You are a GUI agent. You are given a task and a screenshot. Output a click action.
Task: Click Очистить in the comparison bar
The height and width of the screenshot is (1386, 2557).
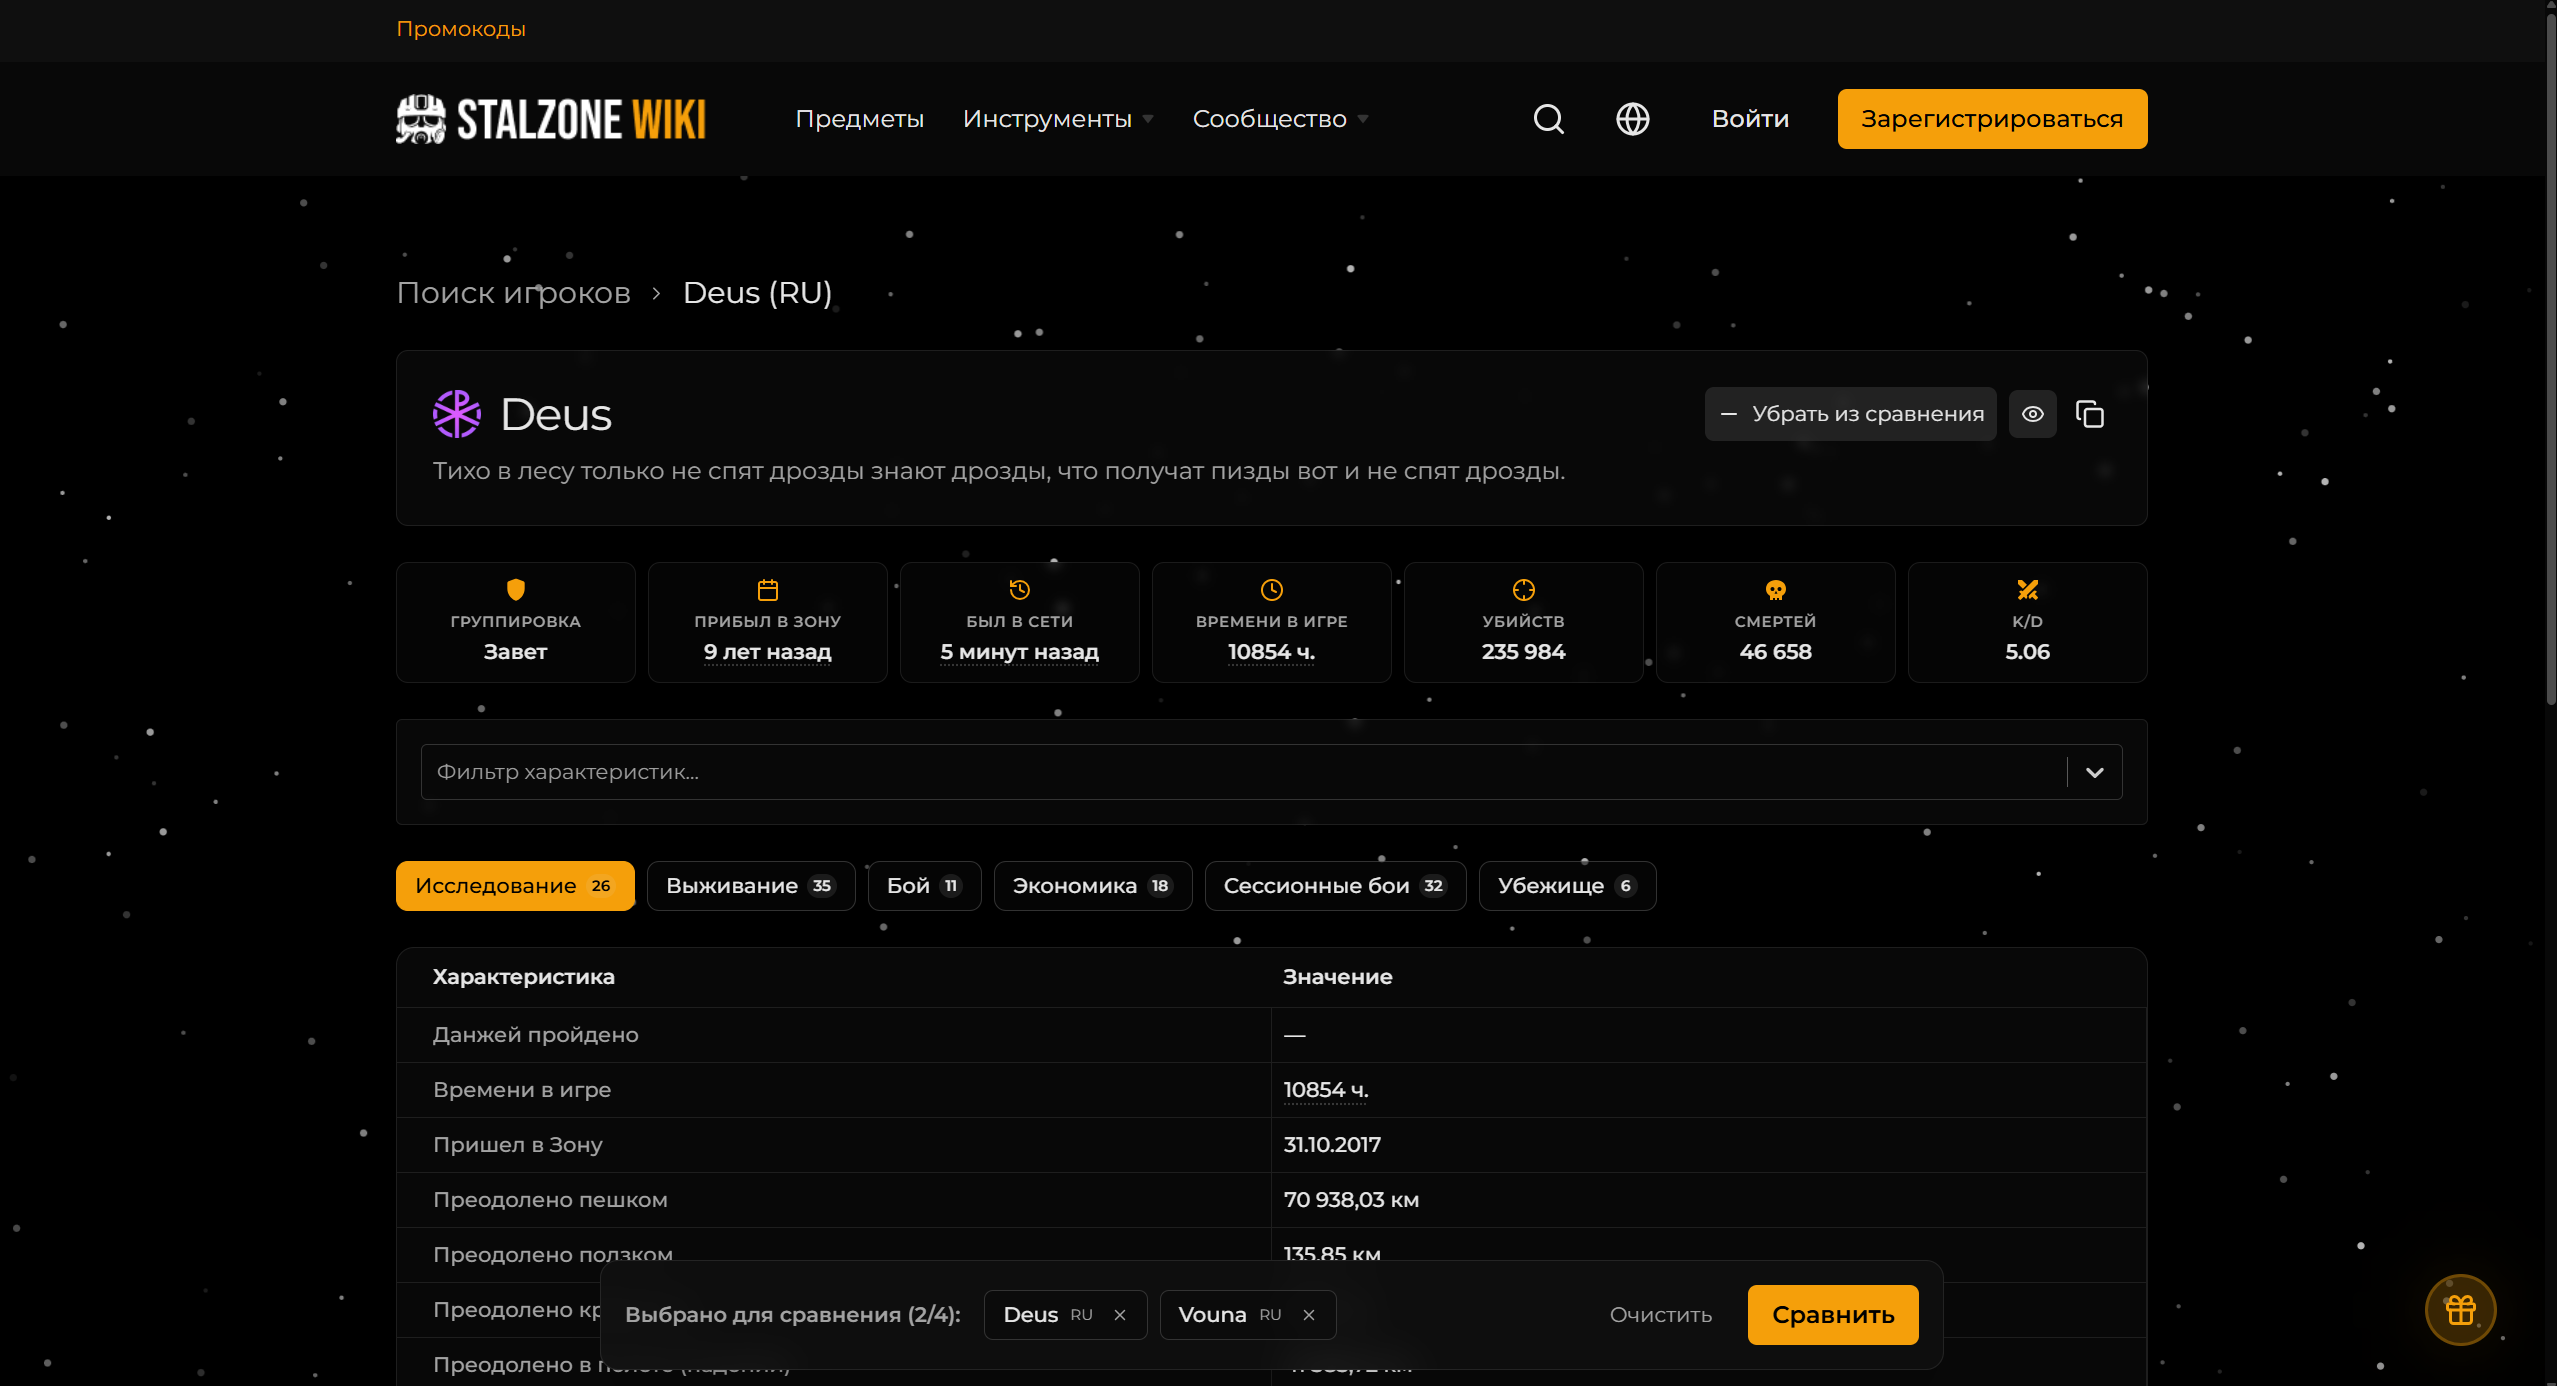pos(1660,1315)
